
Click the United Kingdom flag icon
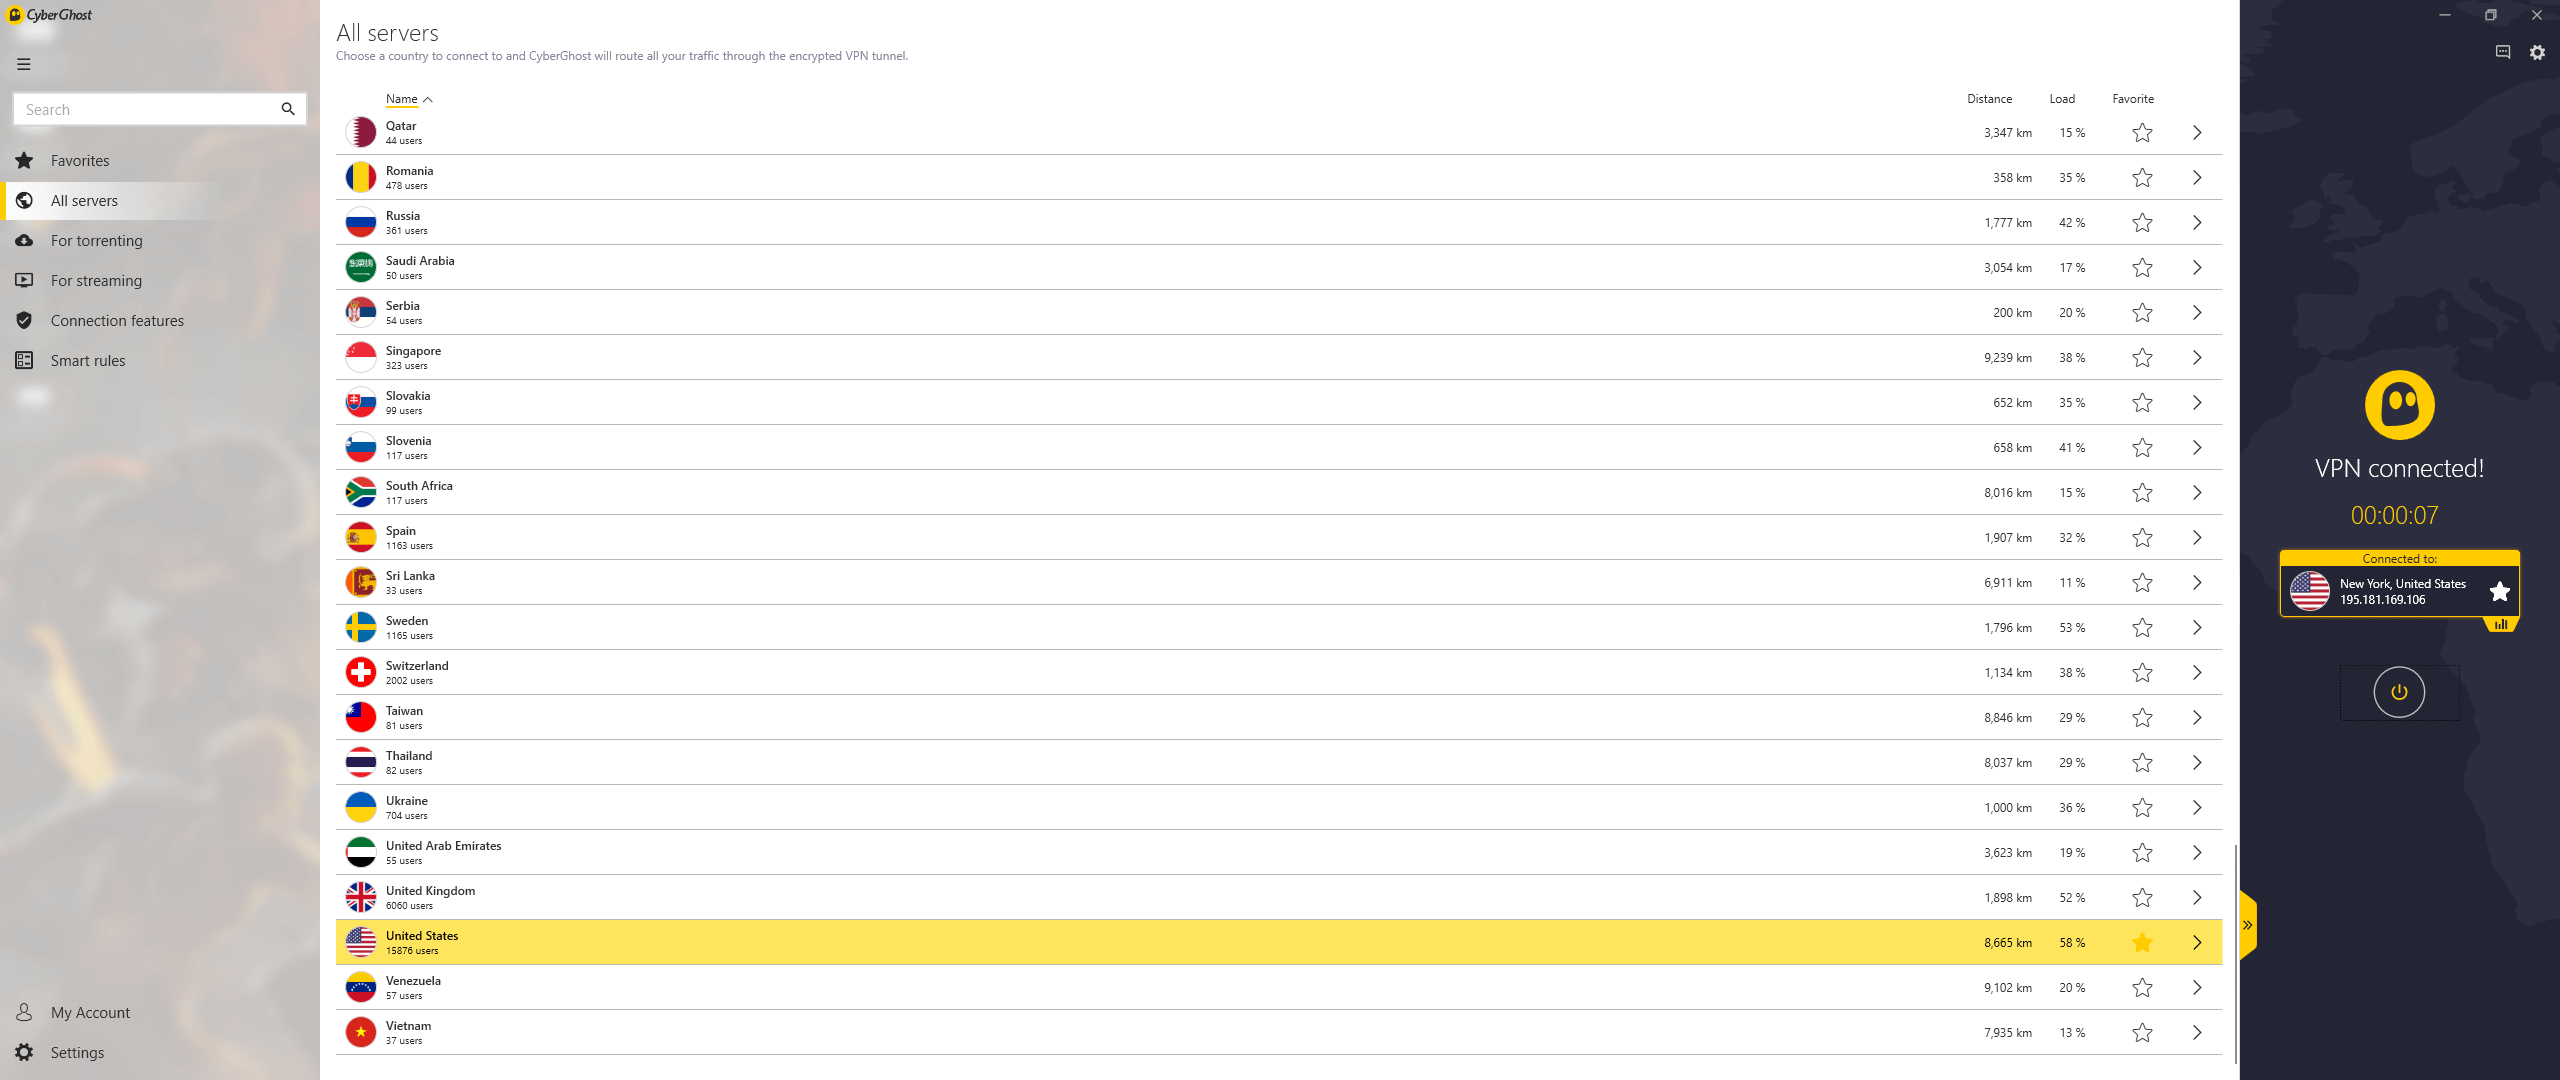(361, 897)
